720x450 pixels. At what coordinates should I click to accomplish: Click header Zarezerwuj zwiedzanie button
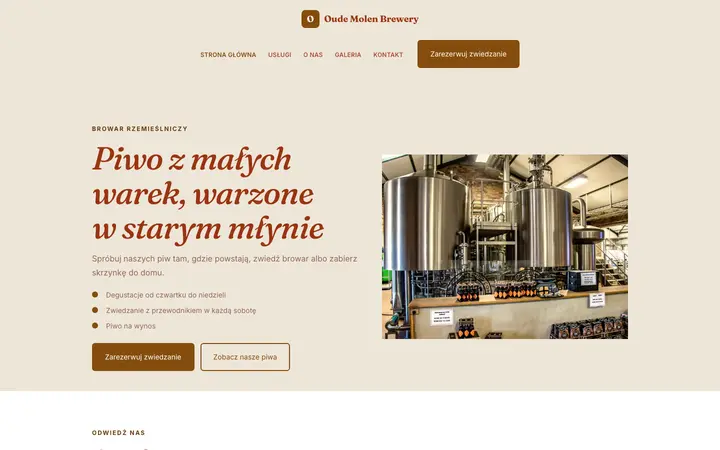click(x=468, y=54)
